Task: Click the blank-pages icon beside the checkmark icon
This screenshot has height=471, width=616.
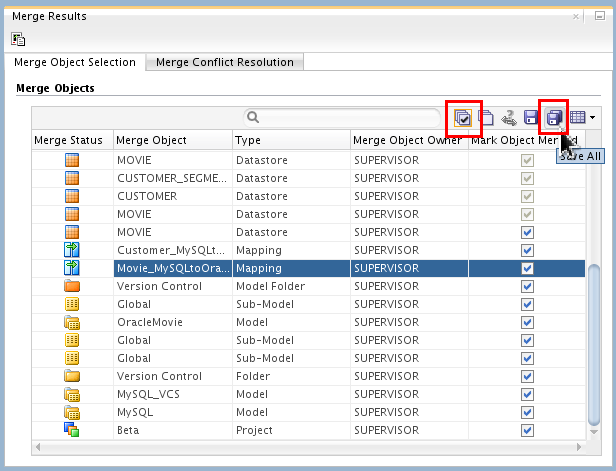Action: (486, 118)
